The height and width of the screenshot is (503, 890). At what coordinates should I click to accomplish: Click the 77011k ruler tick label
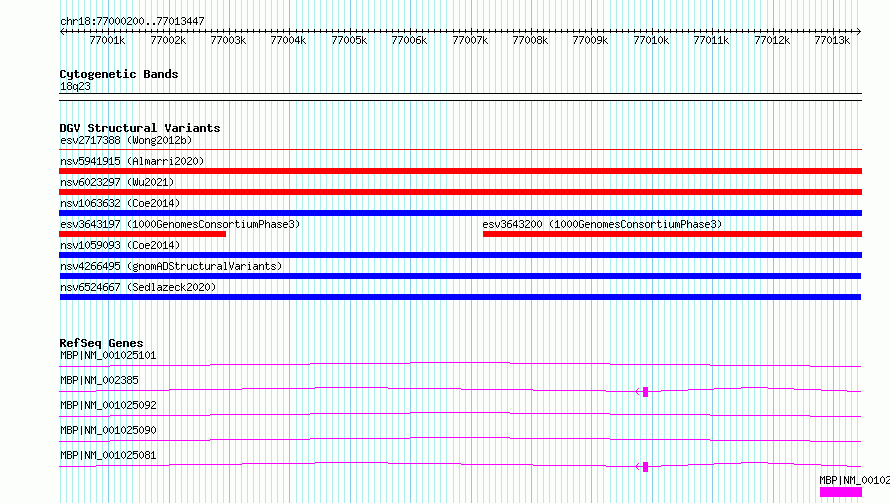711,40
